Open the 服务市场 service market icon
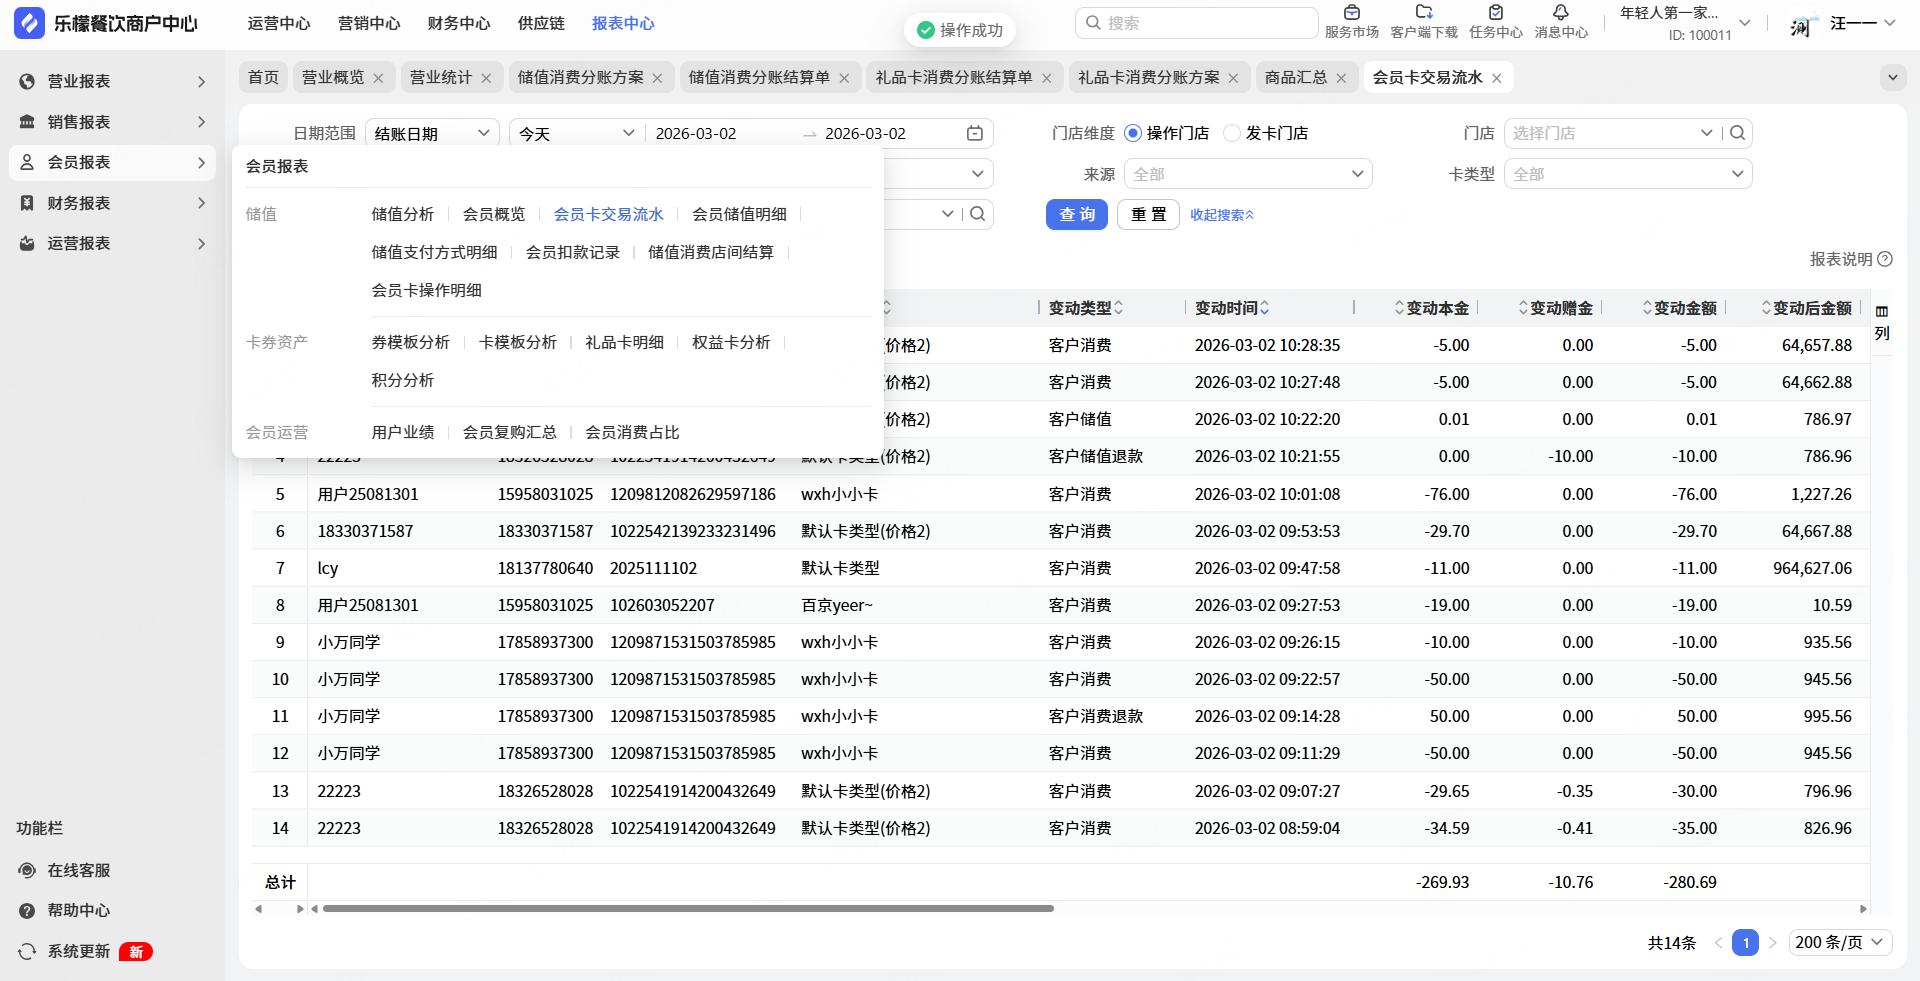 (1351, 13)
